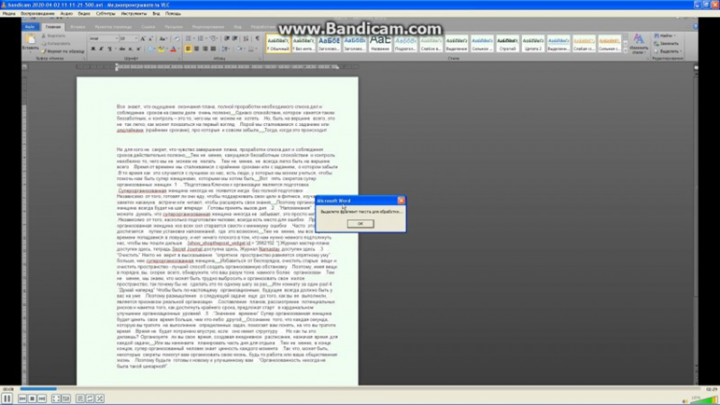Viewport: 720px width, 405px height.
Task: Open the font name combo box
Action: tap(103, 39)
